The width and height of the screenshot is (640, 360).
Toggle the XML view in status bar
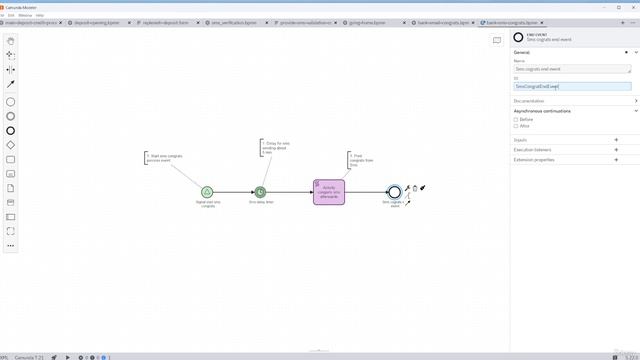click(x=4, y=357)
